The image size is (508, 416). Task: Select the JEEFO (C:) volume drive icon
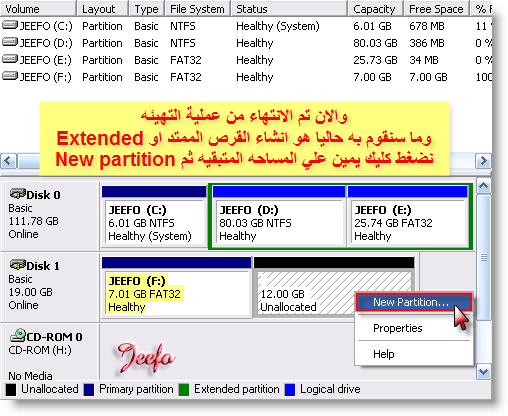(10, 25)
